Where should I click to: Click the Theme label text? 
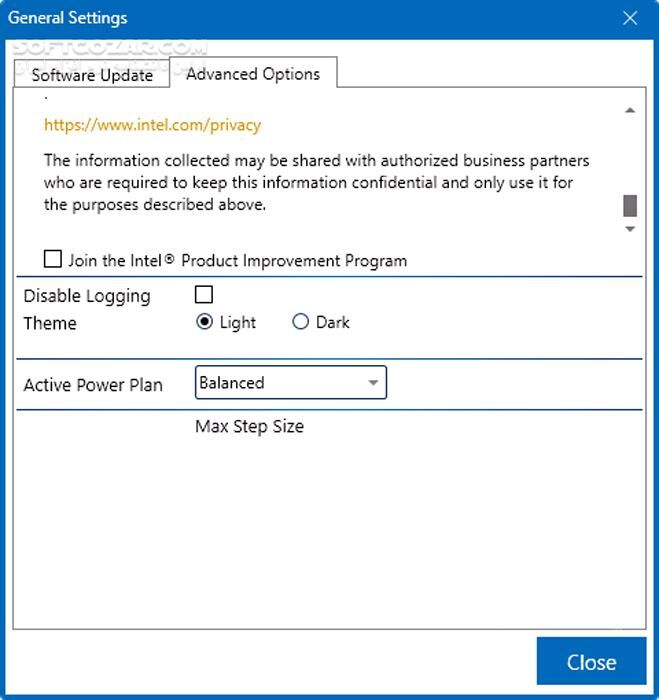[x=50, y=323]
